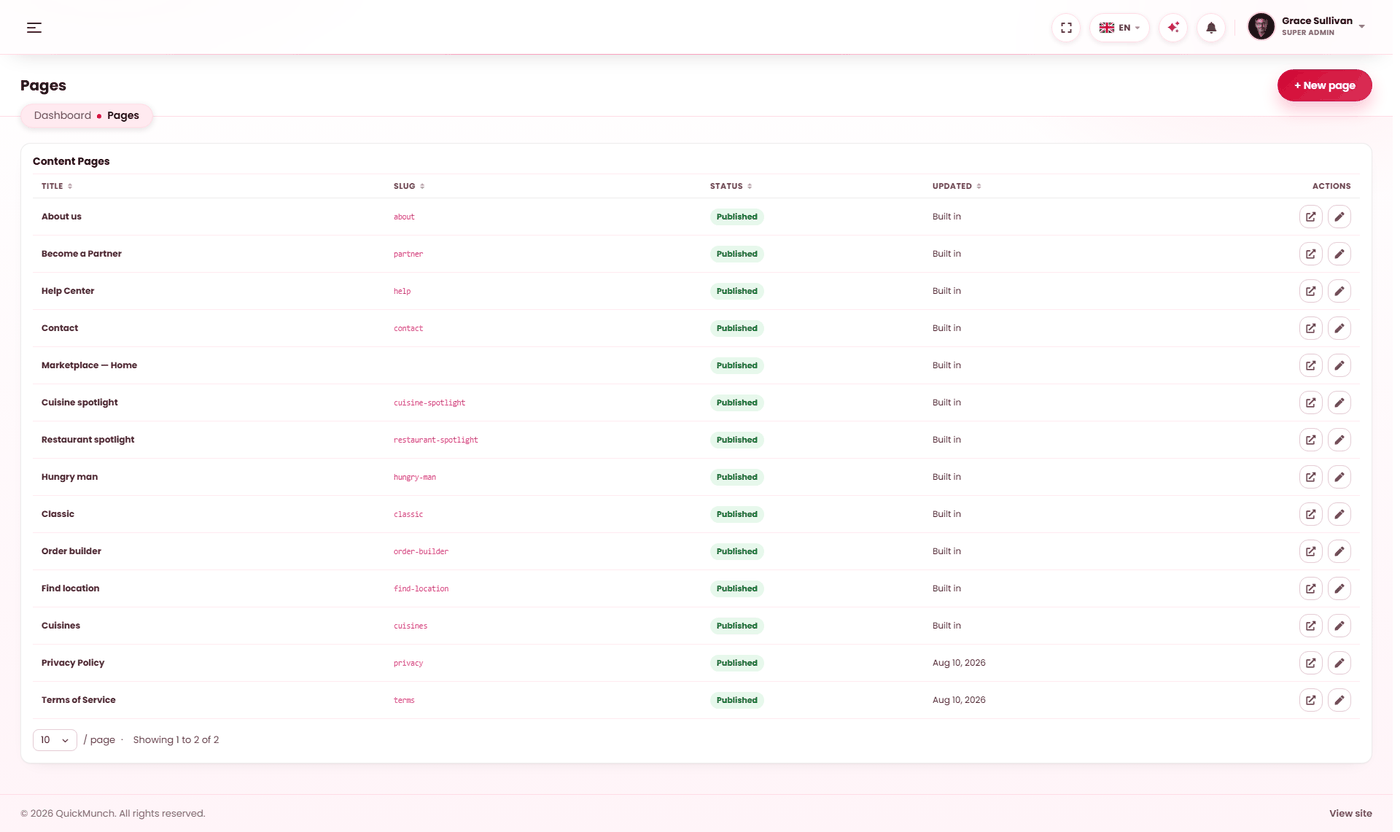Click the Content Pages heading

[71, 161]
